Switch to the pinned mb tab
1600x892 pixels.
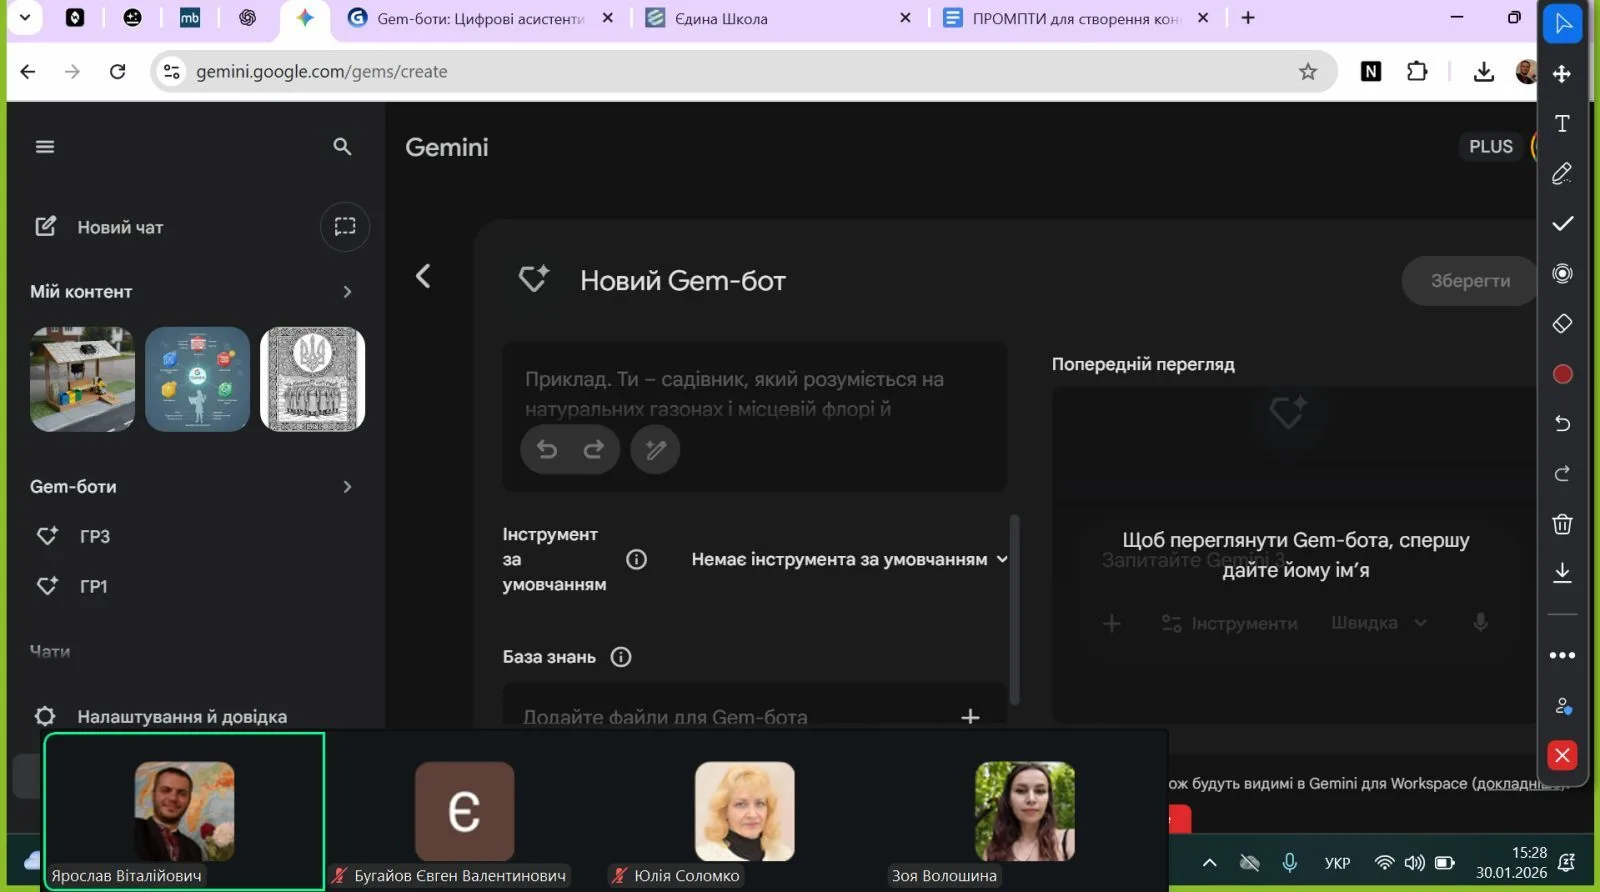click(x=190, y=17)
